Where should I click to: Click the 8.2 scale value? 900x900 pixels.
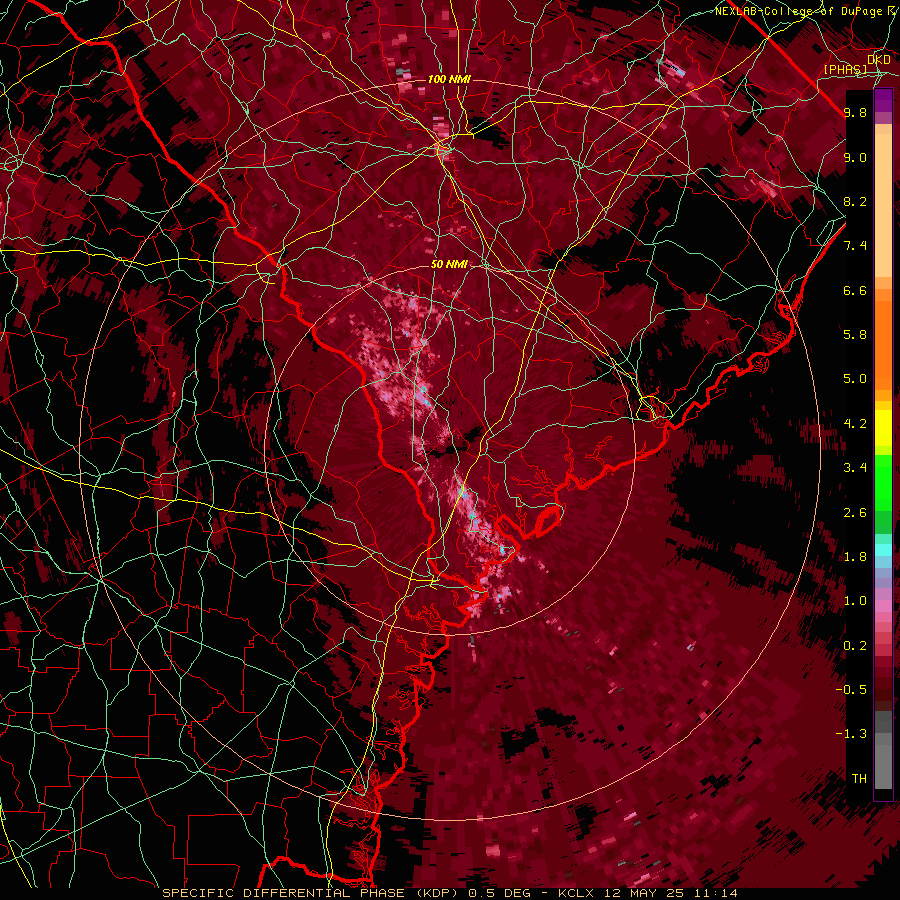click(855, 201)
